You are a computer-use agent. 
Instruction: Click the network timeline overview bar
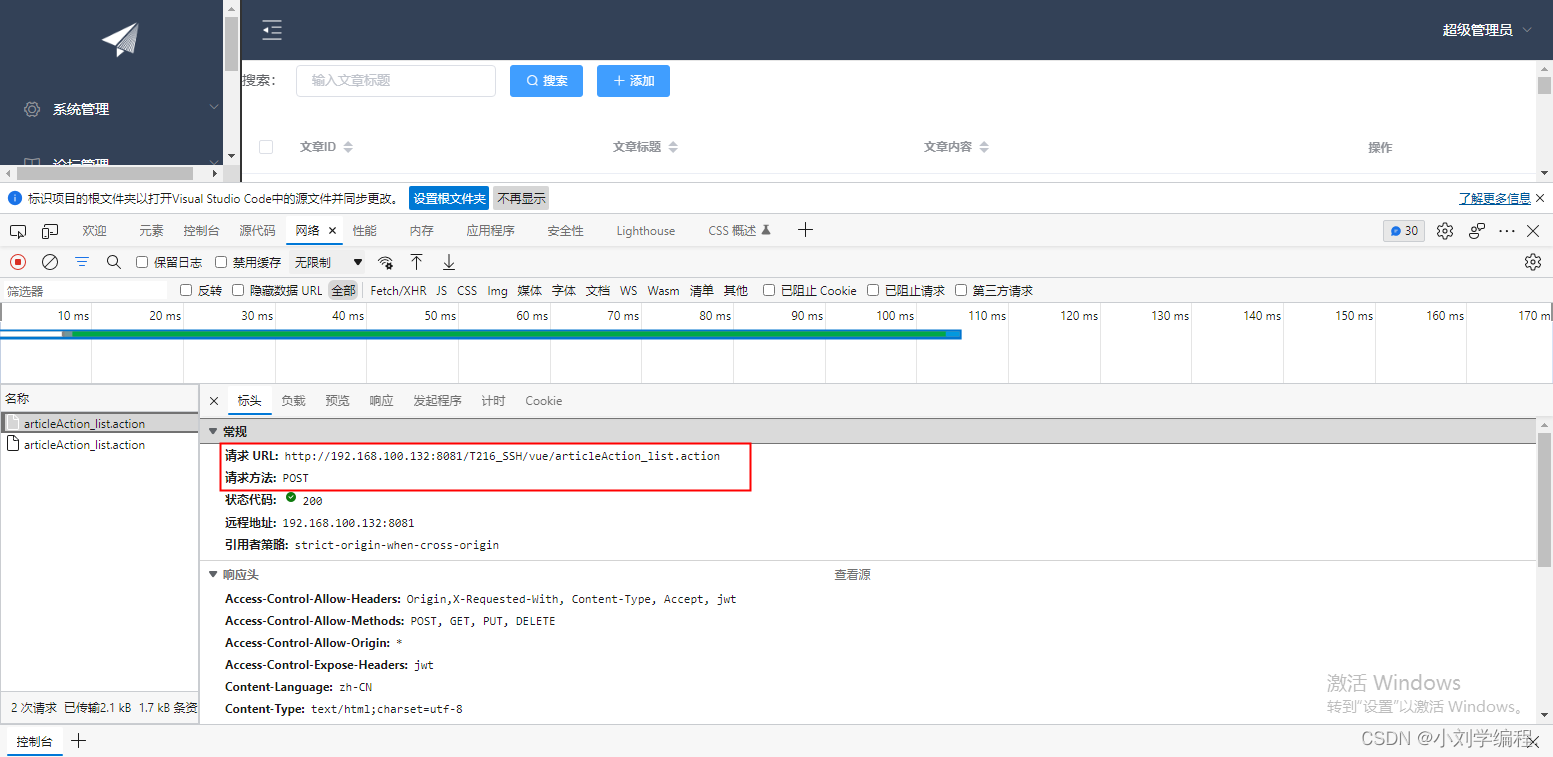(x=481, y=334)
